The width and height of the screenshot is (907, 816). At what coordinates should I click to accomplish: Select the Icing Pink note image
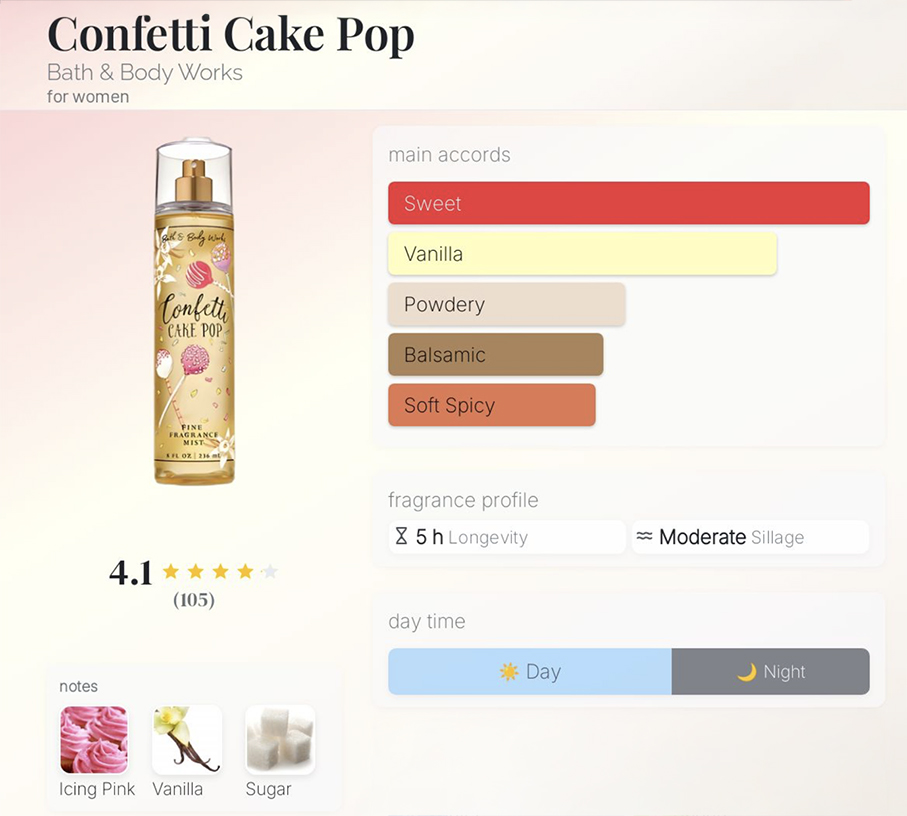click(94, 740)
